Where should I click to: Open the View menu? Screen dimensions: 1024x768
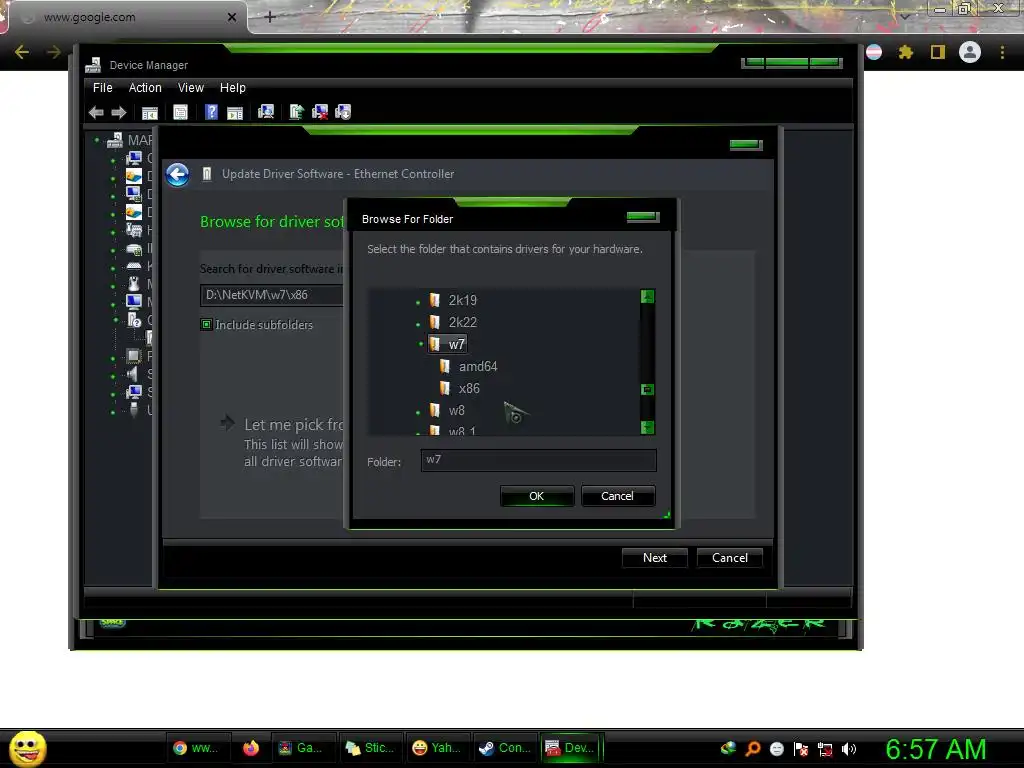pyautogui.click(x=191, y=88)
